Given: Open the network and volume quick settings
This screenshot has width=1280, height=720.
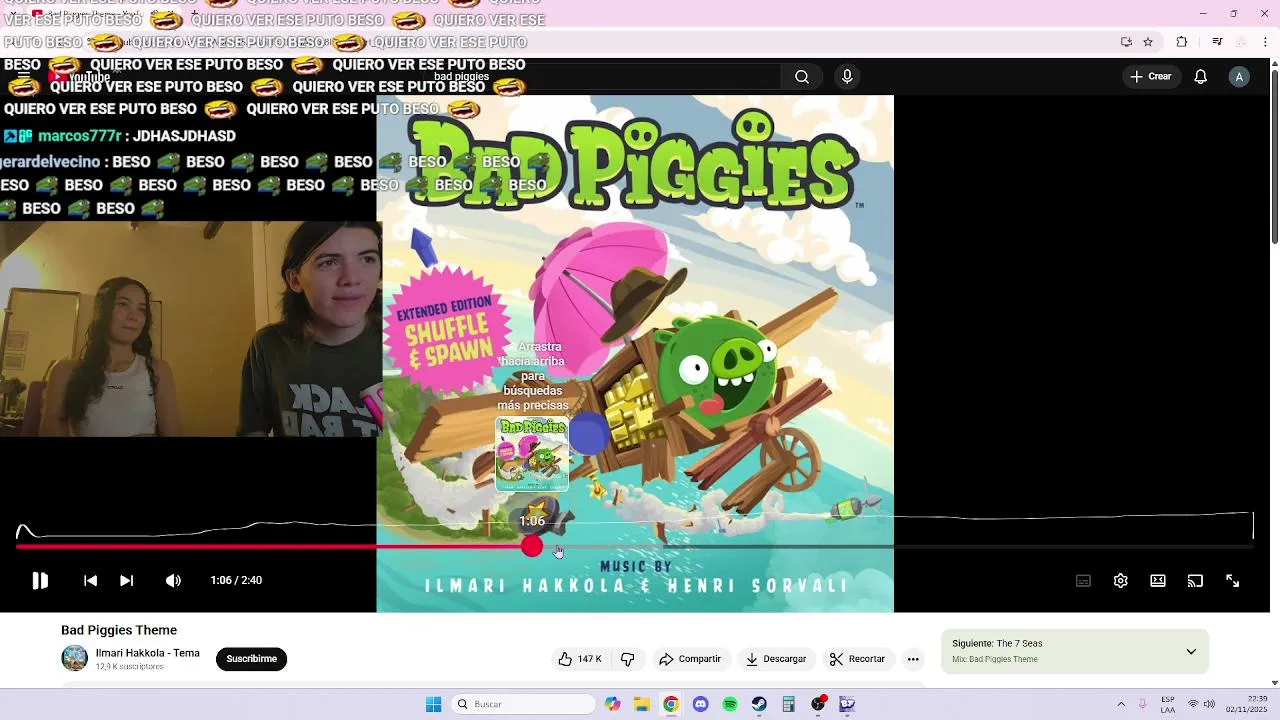Looking at the screenshot, I should pos(1201,704).
